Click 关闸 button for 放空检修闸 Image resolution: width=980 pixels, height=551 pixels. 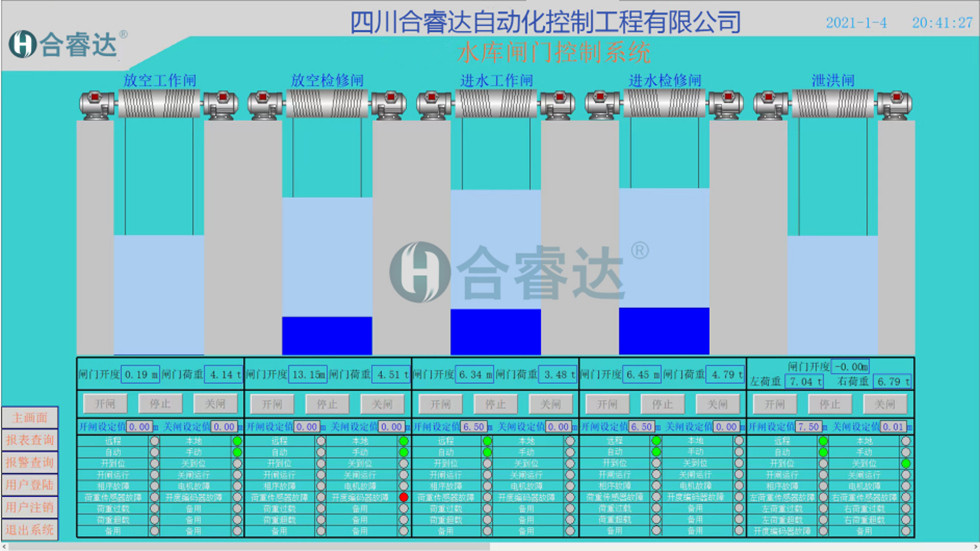pos(382,404)
